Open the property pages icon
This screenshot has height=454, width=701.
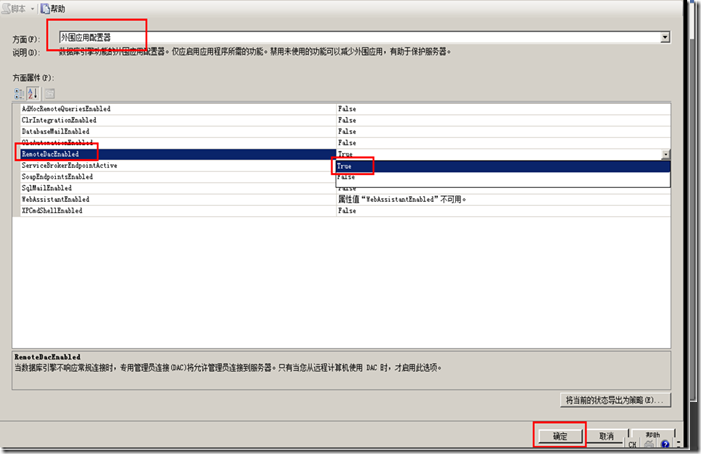click(50, 93)
